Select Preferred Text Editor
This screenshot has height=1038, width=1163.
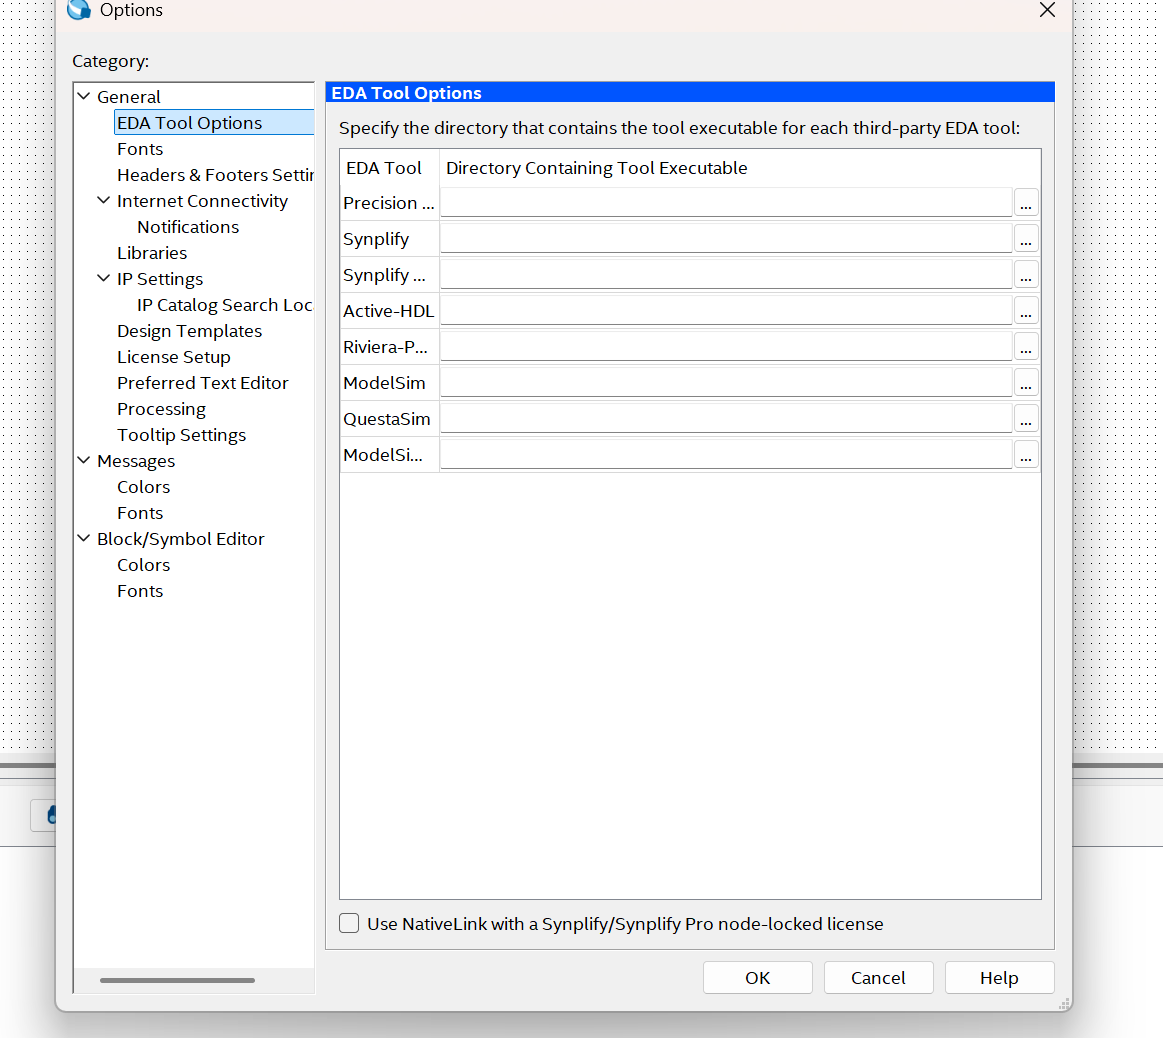[x=203, y=383]
